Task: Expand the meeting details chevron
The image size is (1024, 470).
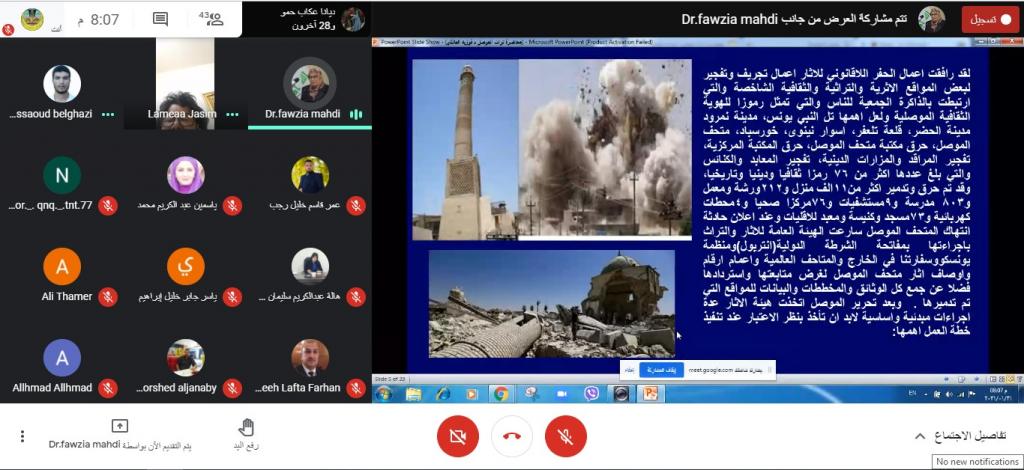Action: point(920,436)
